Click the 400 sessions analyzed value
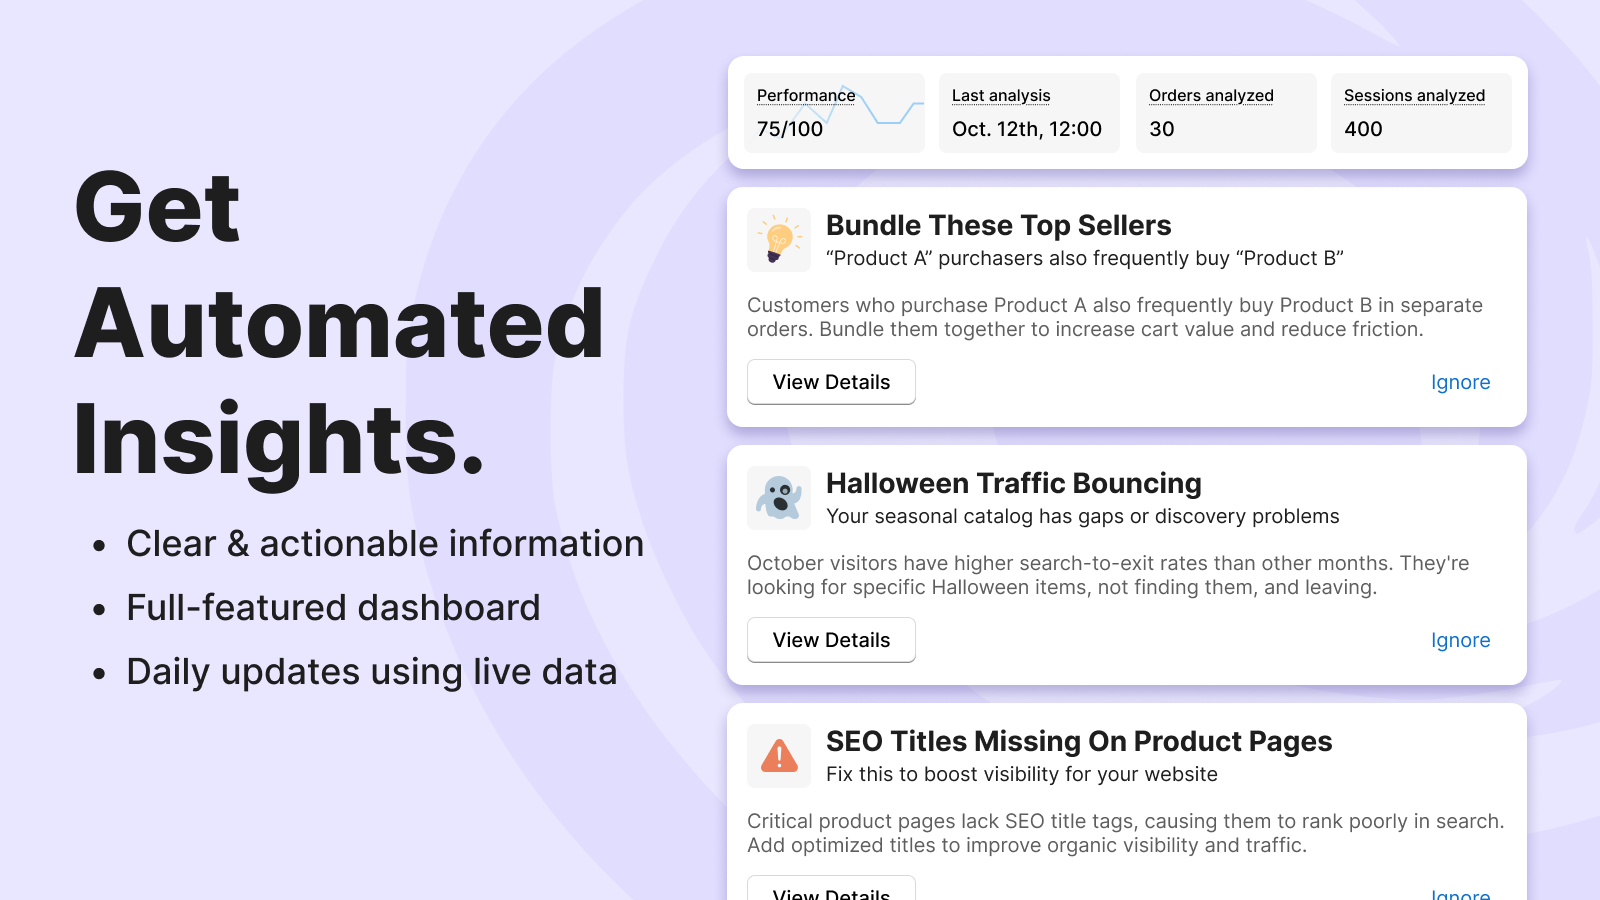The width and height of the screenshot is (1600, 900). pos(1363,129)
